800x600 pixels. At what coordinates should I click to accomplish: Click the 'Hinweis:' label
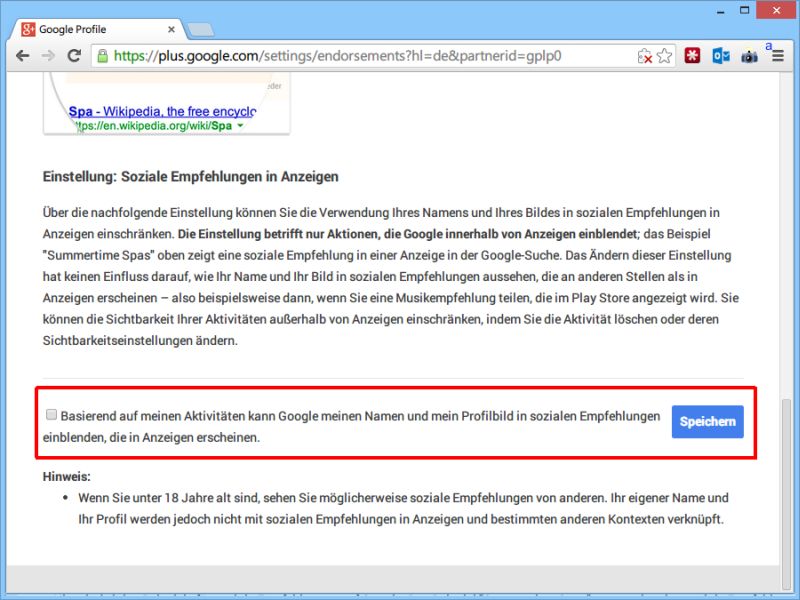pyautogui.click(x=66, y=477)
